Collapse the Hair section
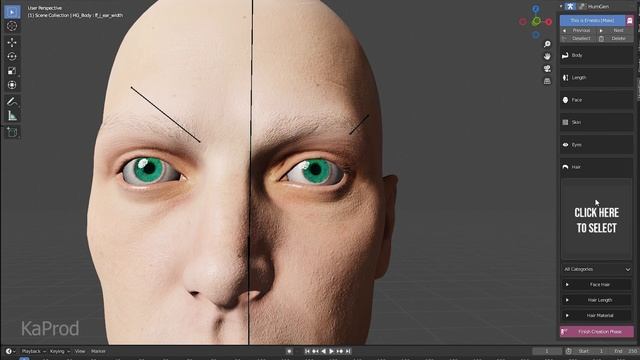640x360 pixels. point(596,167)
